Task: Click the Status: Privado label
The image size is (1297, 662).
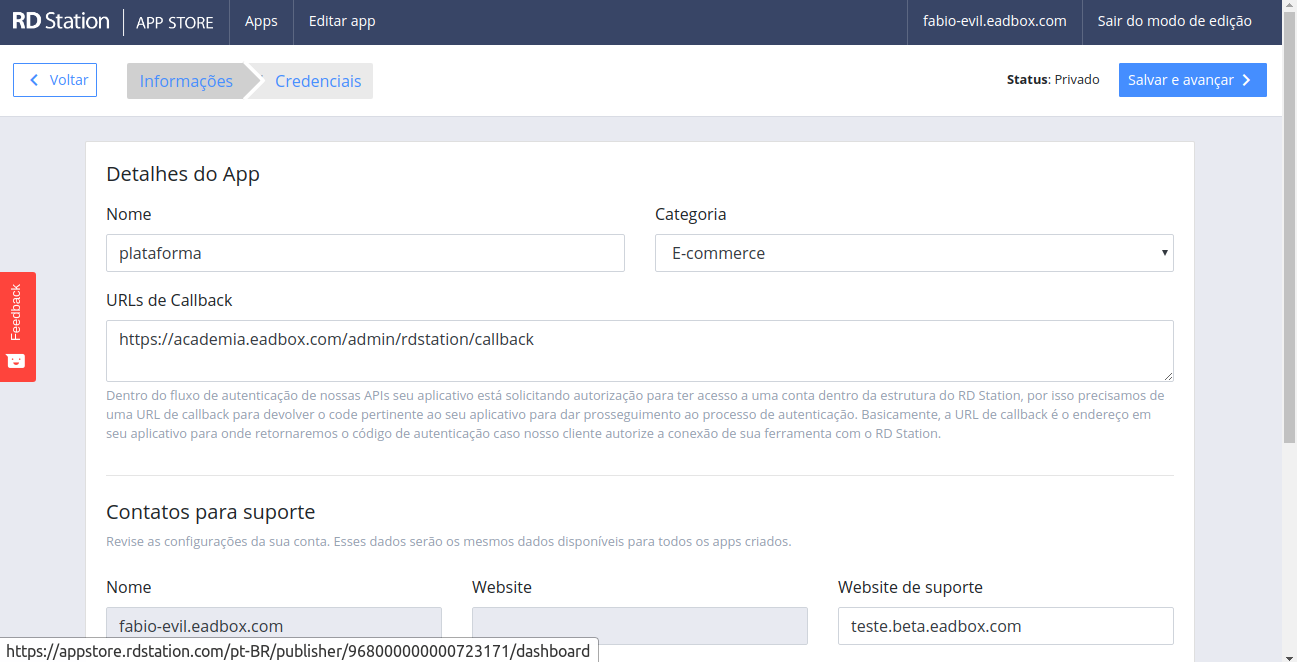Action: pyautogui.click(x=1053, y=80)
